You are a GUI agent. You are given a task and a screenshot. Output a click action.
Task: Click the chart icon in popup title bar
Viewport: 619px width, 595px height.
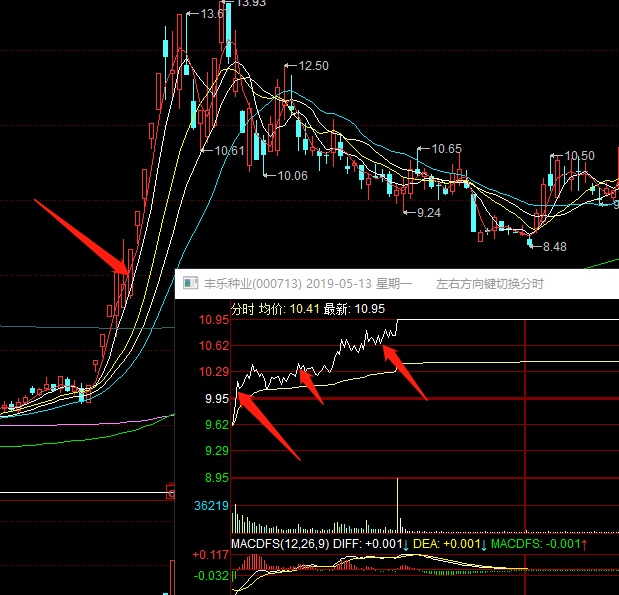(x=190, y=283)
